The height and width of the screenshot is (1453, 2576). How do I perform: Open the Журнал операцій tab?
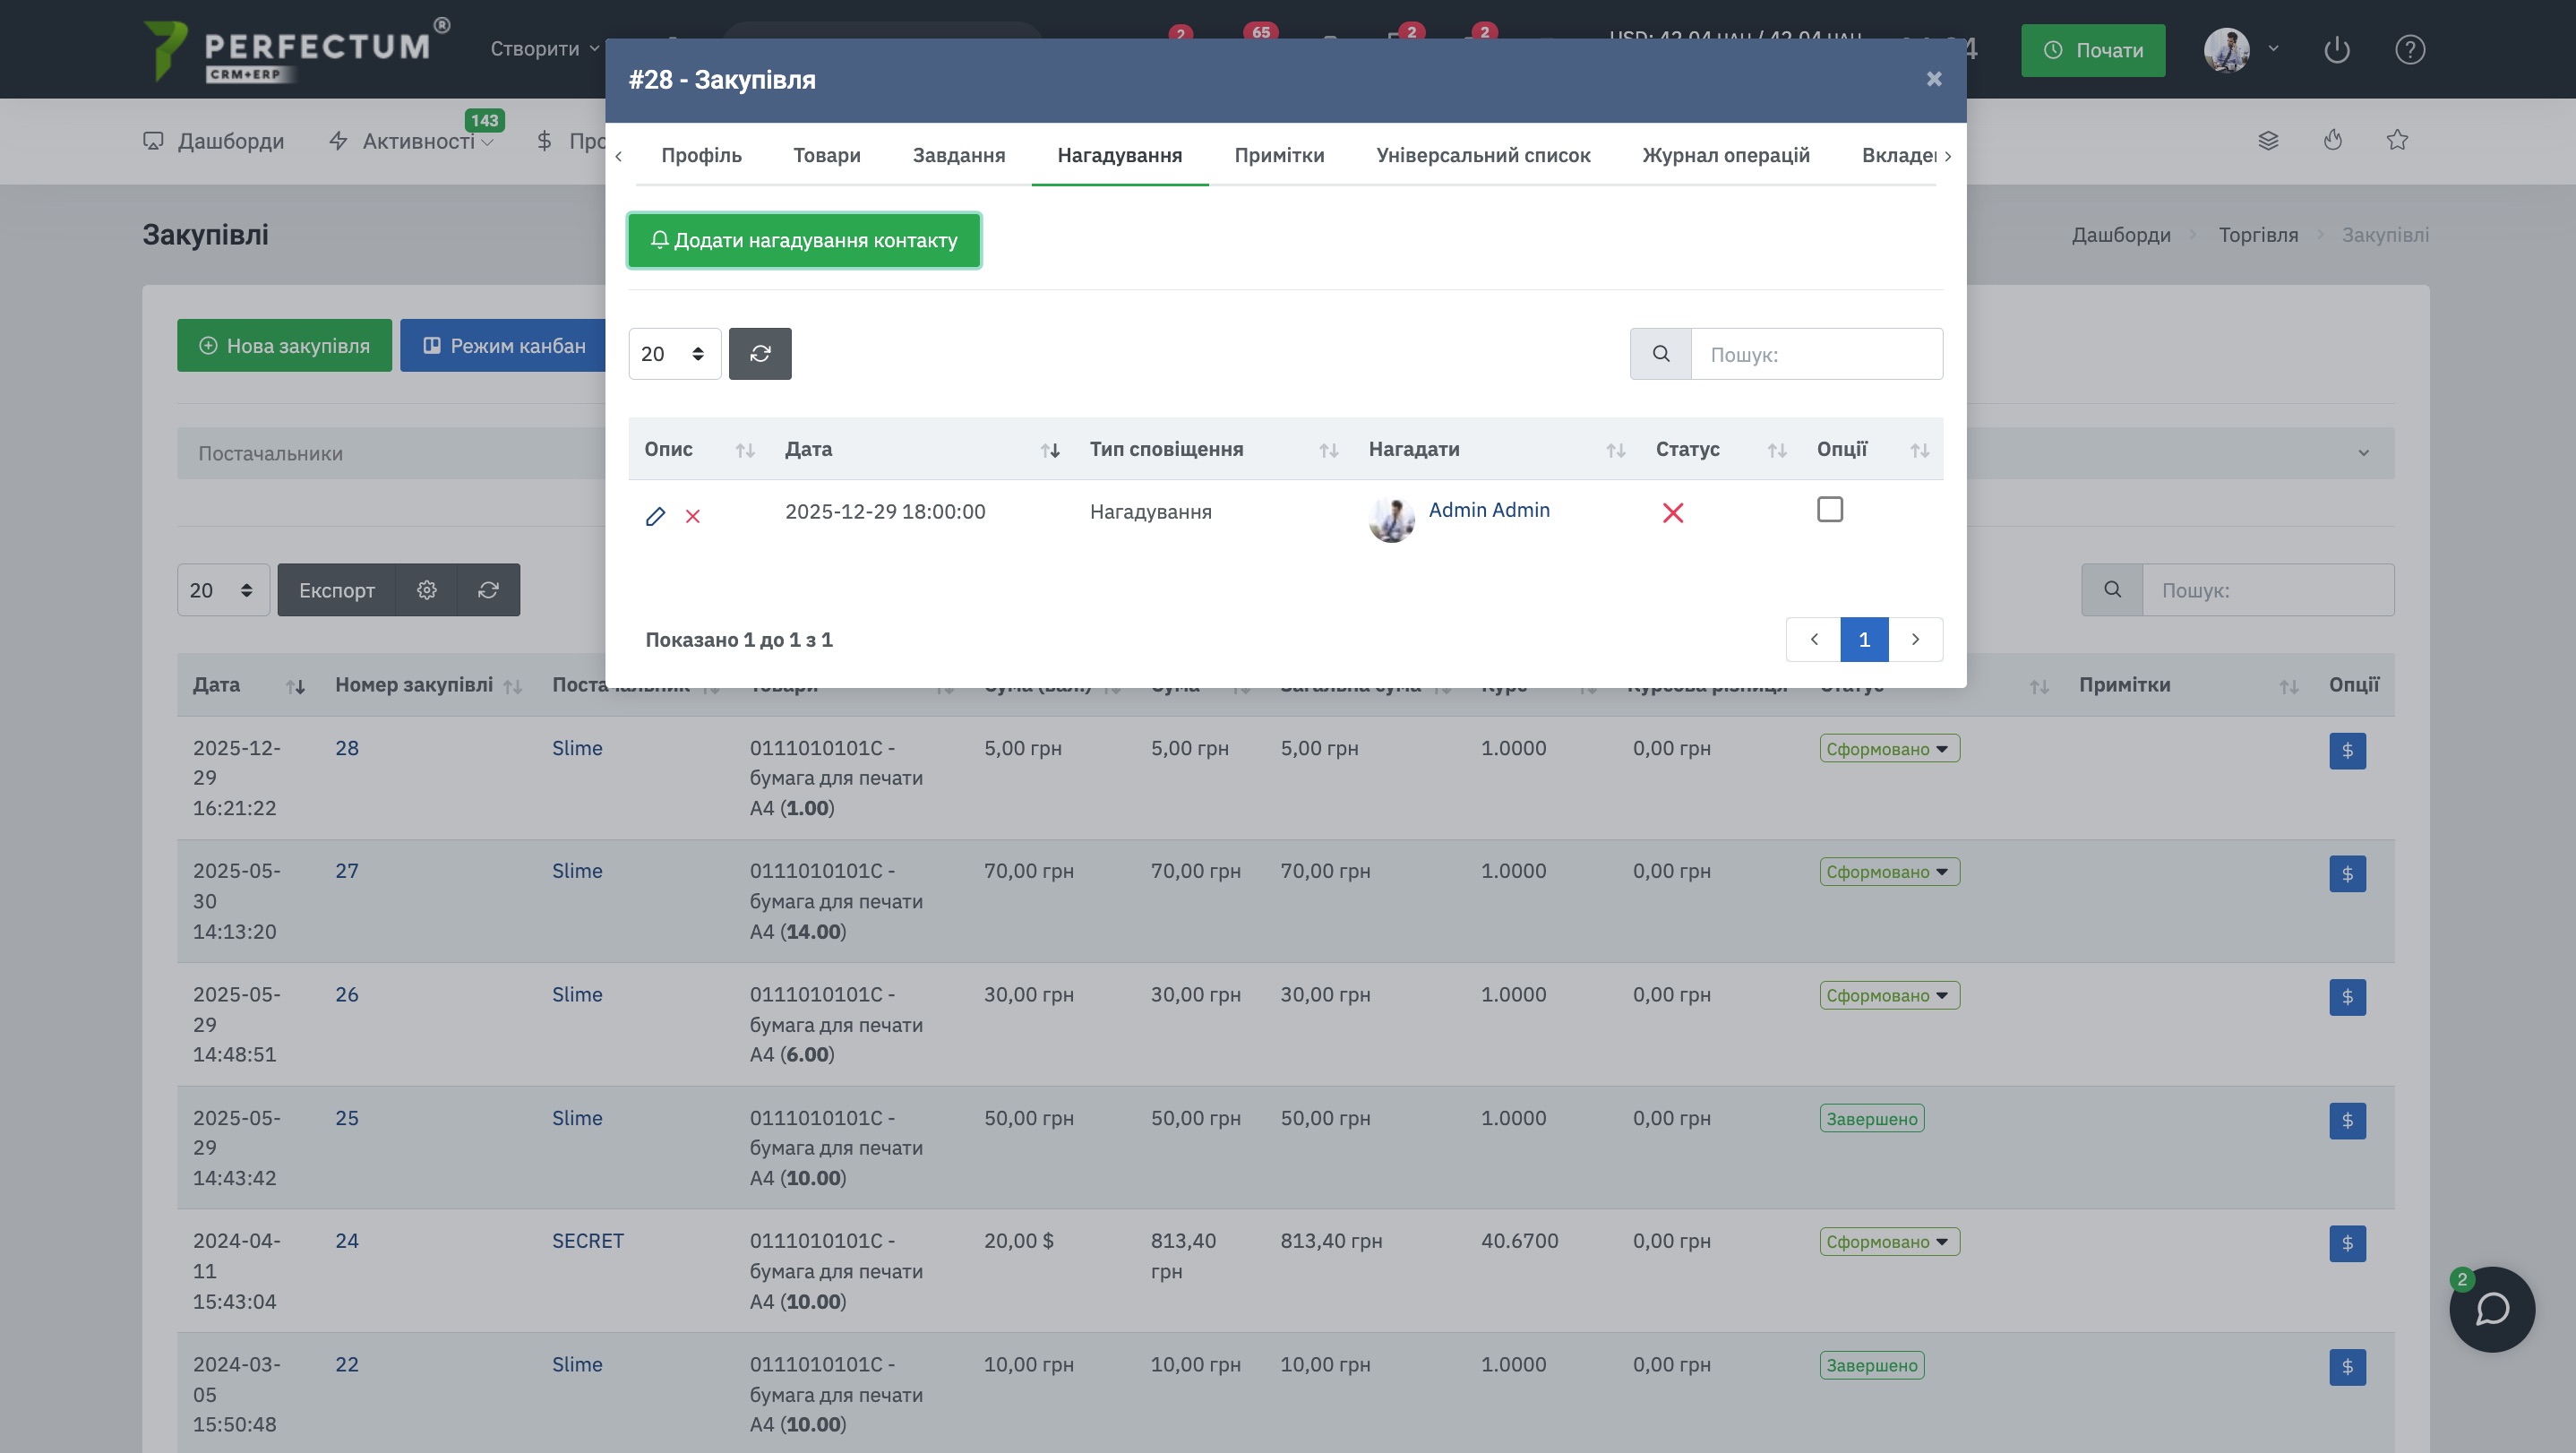click(x=1725, y=155)
